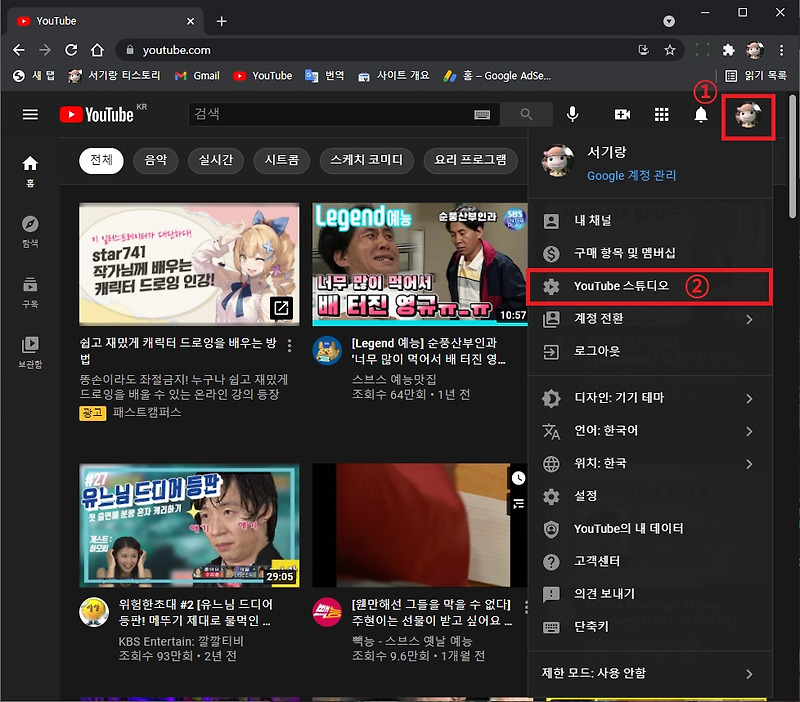The image size is (800, 702).
Task: Click 로그아웃 menu item
Action: (650, 352)
